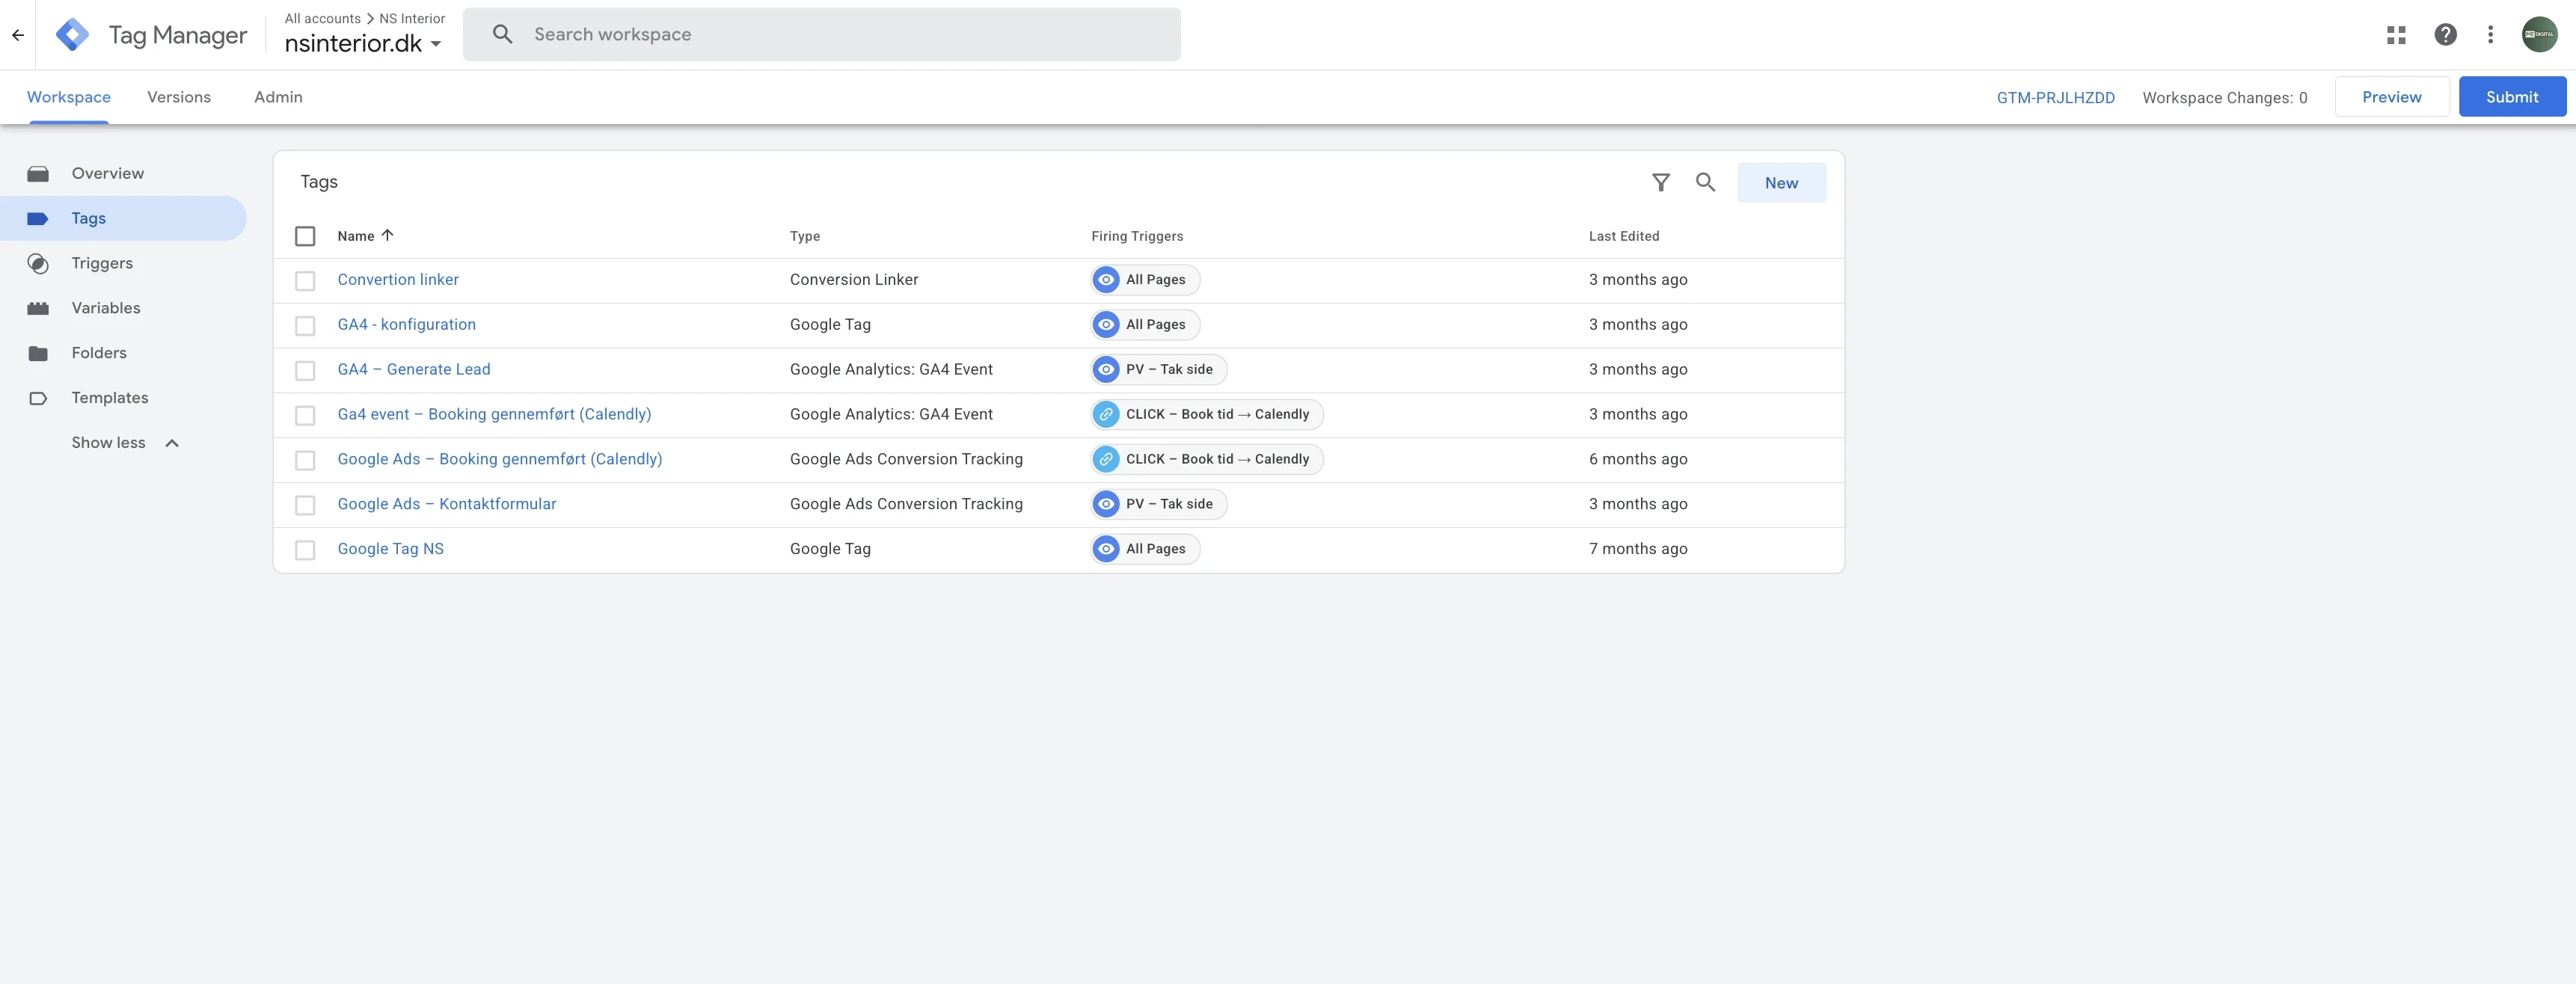The width and height of the screenshot is (2576, 984).
Task: Open Google Ads – Booking gennemført (Calendly) tag
Action: click(500, 460)
